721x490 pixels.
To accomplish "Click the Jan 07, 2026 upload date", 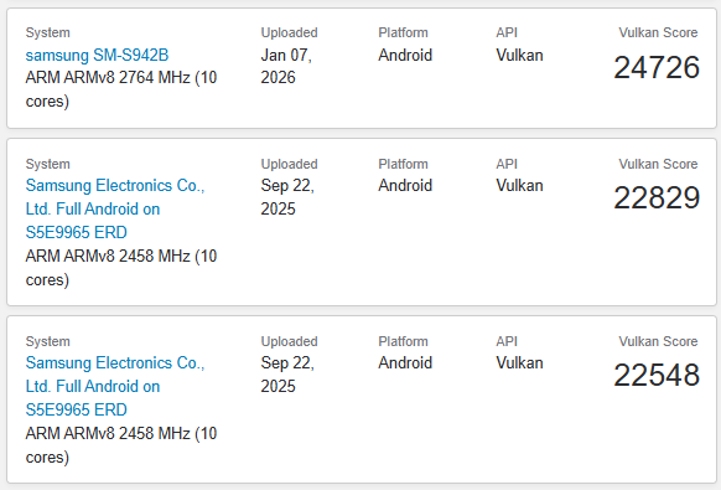I will [x=286, y=66].
